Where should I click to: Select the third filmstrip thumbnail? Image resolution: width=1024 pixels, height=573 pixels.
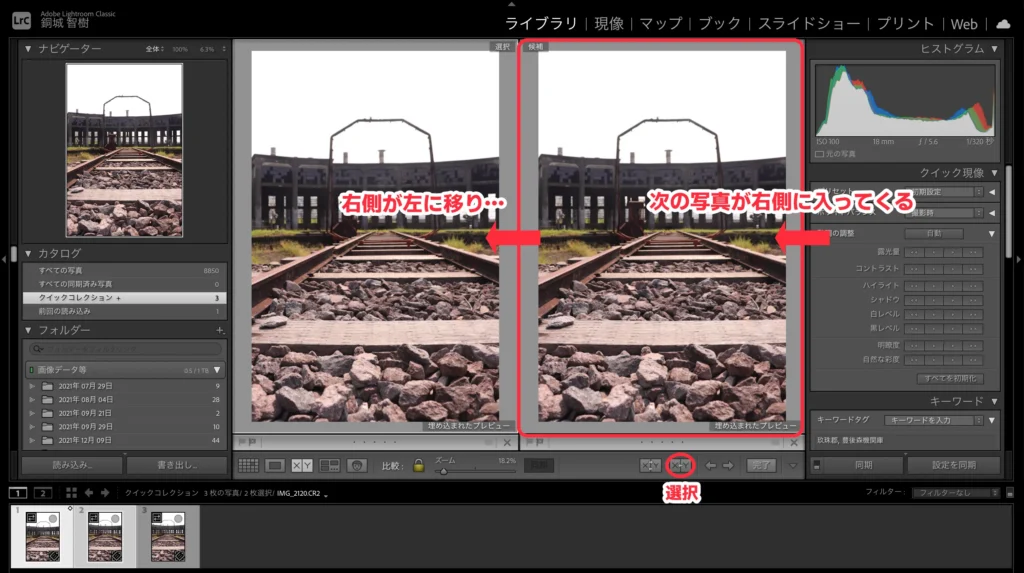tap(167, 537)
